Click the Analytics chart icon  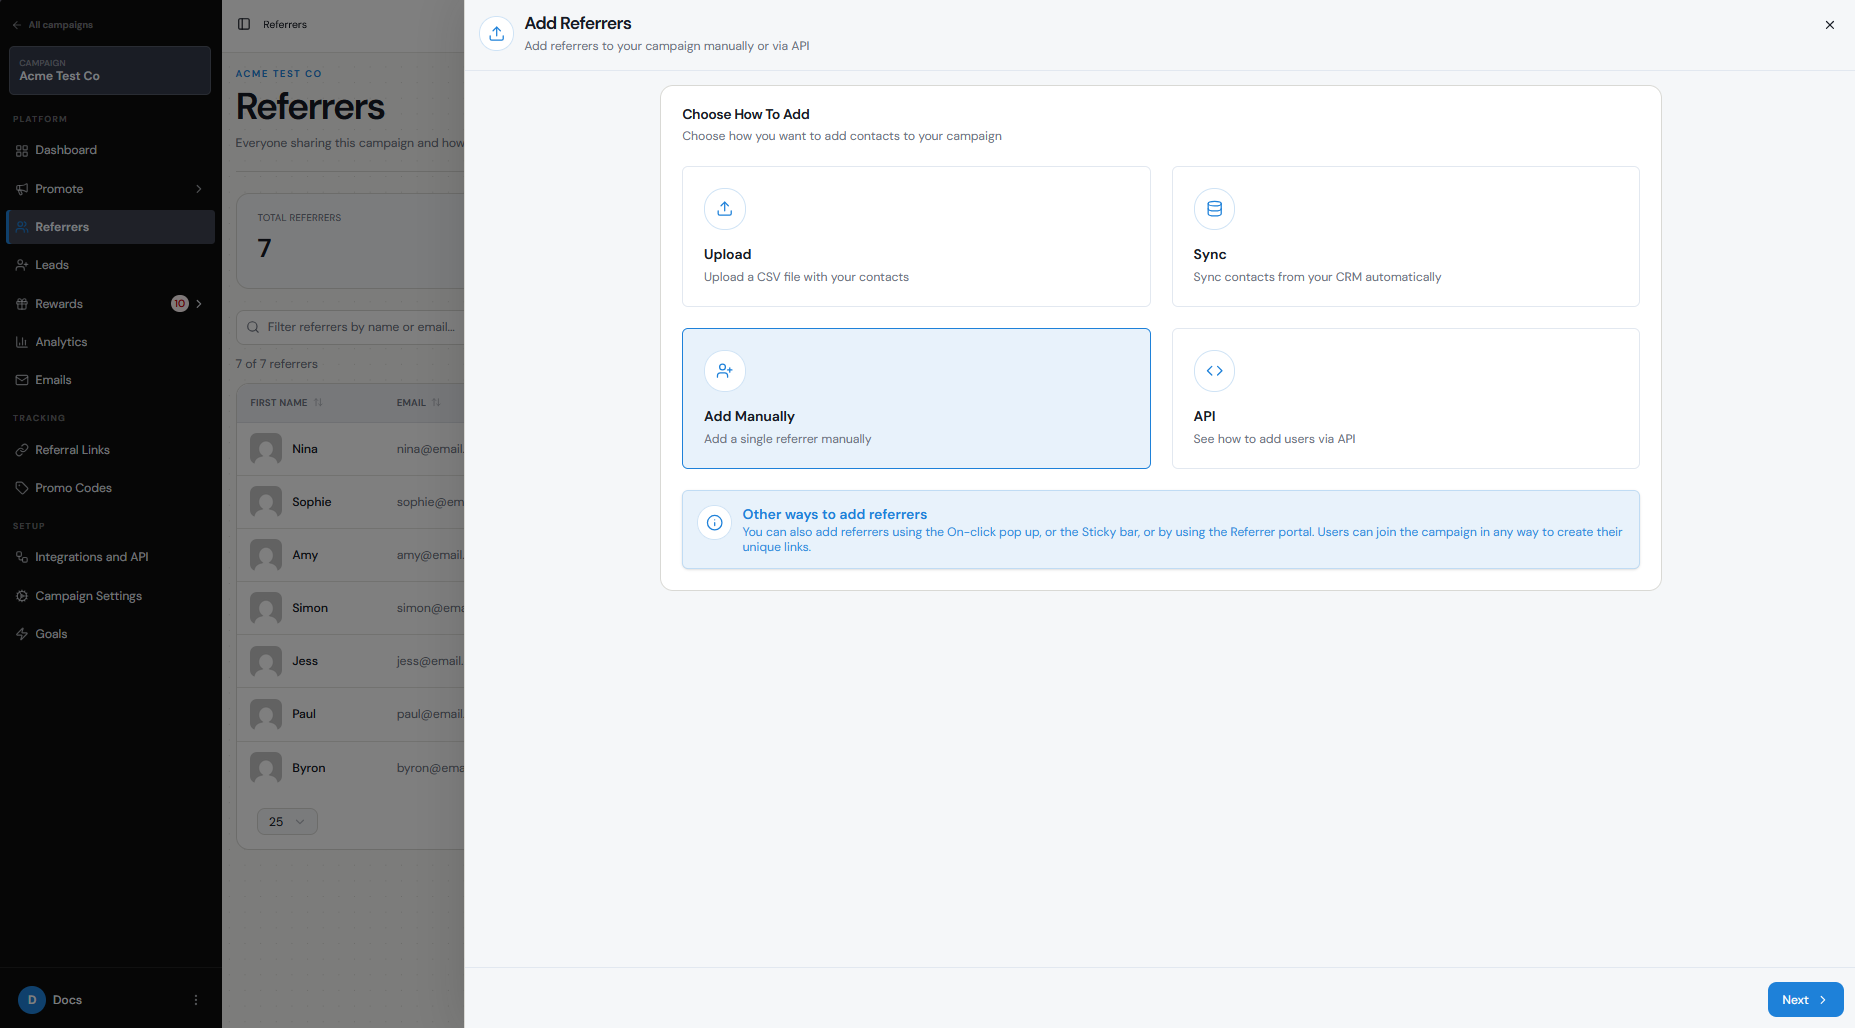pyautogui.click(x=22, y=342)
